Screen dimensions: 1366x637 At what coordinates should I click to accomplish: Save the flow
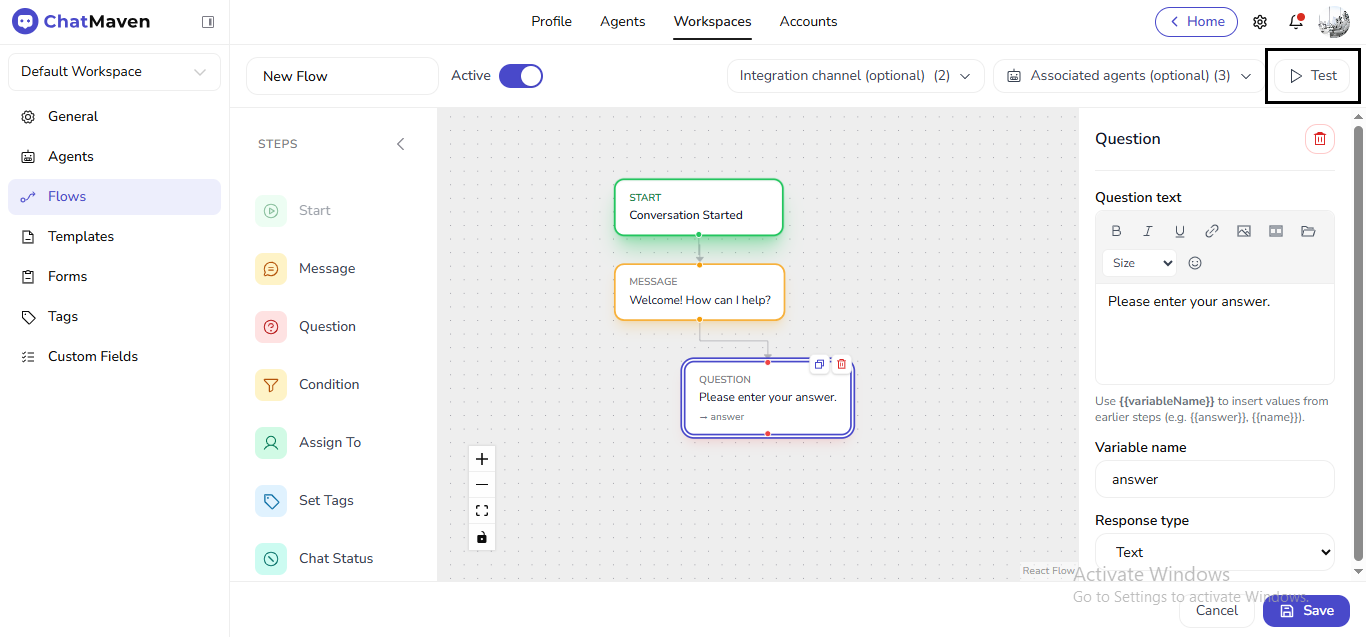click(1306, 610)
